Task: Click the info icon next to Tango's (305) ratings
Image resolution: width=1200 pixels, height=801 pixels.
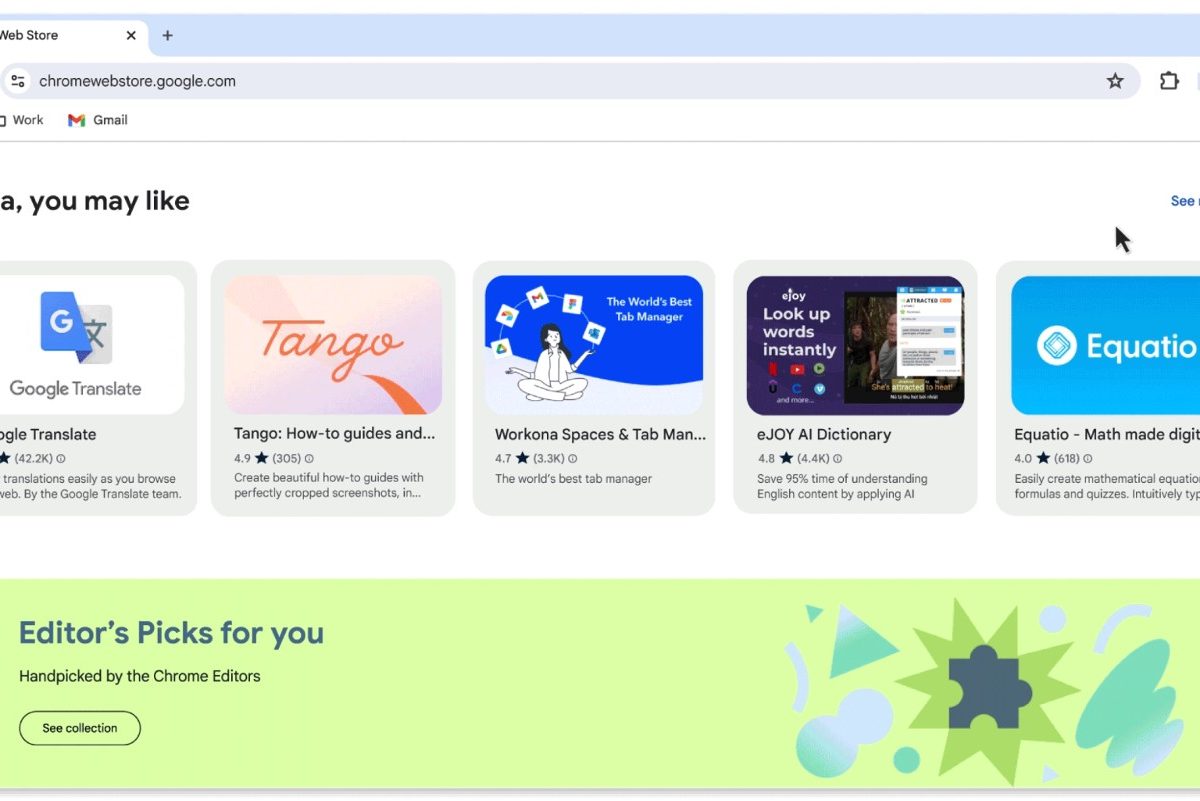Action: [309, 459]
